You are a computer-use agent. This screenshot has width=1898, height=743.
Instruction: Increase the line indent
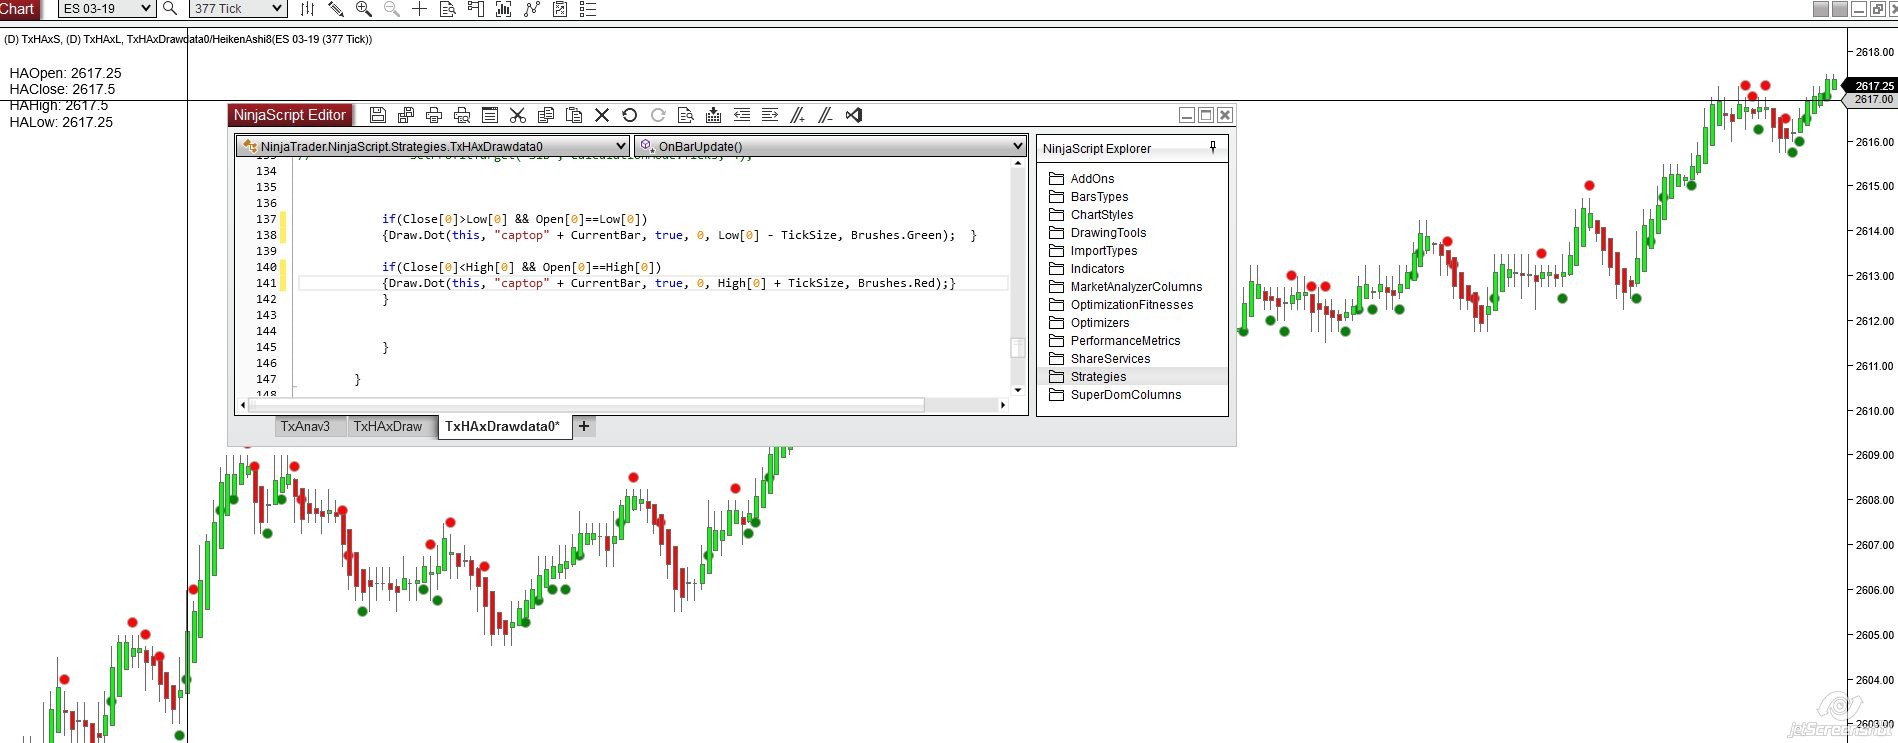(770, 115)
